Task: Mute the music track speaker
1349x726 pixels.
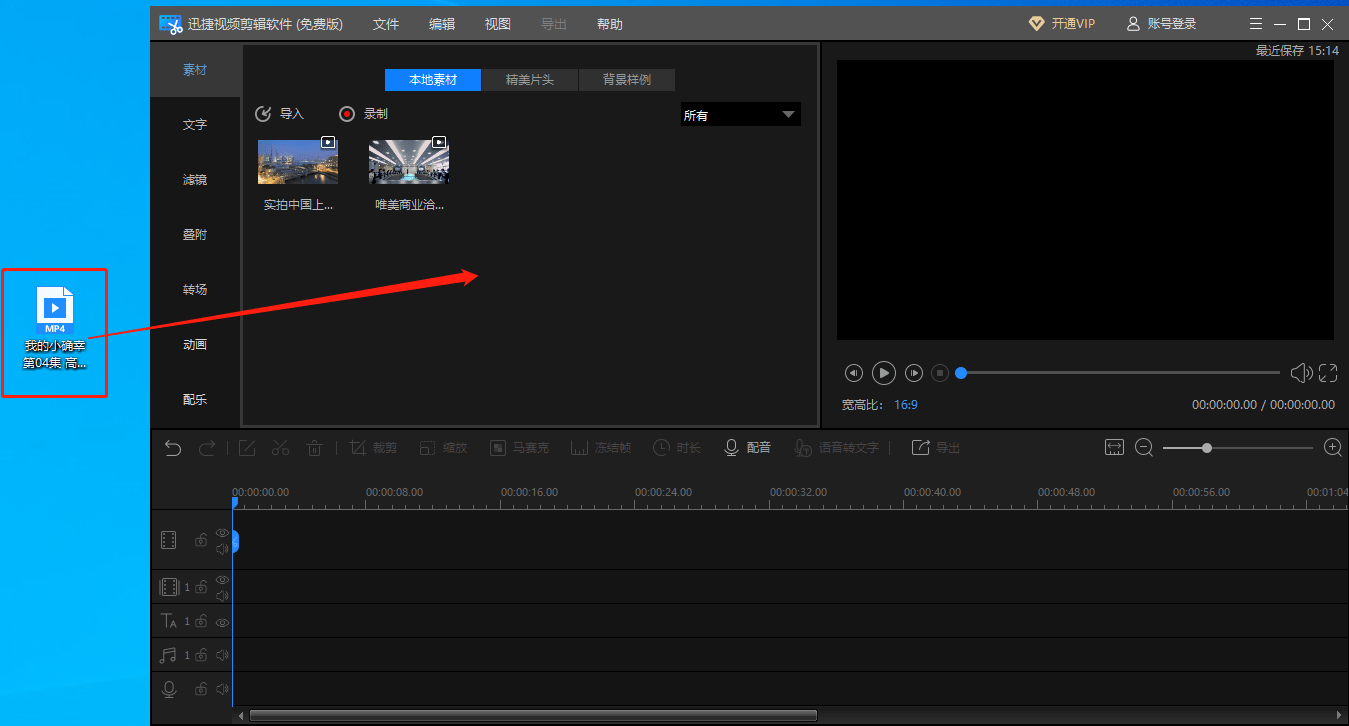Action: [x=222, y=656]
